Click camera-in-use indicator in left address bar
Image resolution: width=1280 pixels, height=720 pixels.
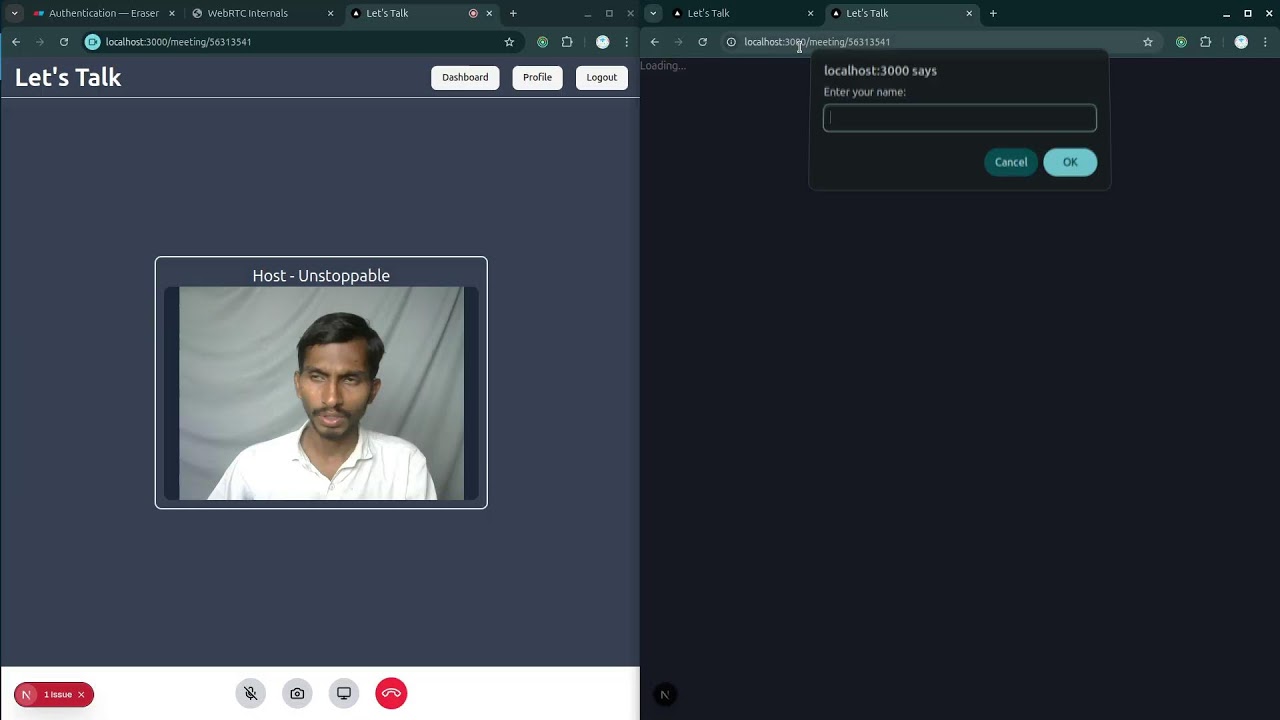point(93,42)
